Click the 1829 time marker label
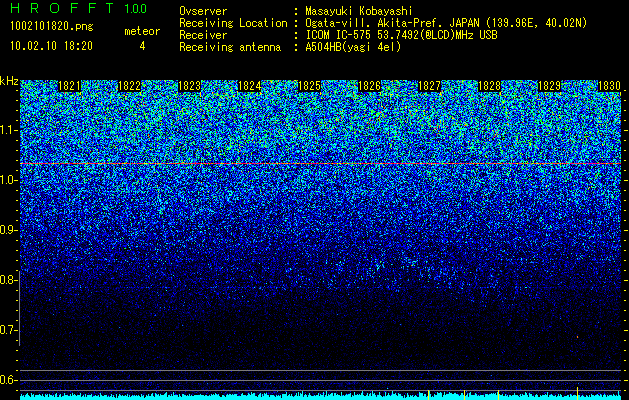This screenshot has width=629, height=400. [549, 86]
